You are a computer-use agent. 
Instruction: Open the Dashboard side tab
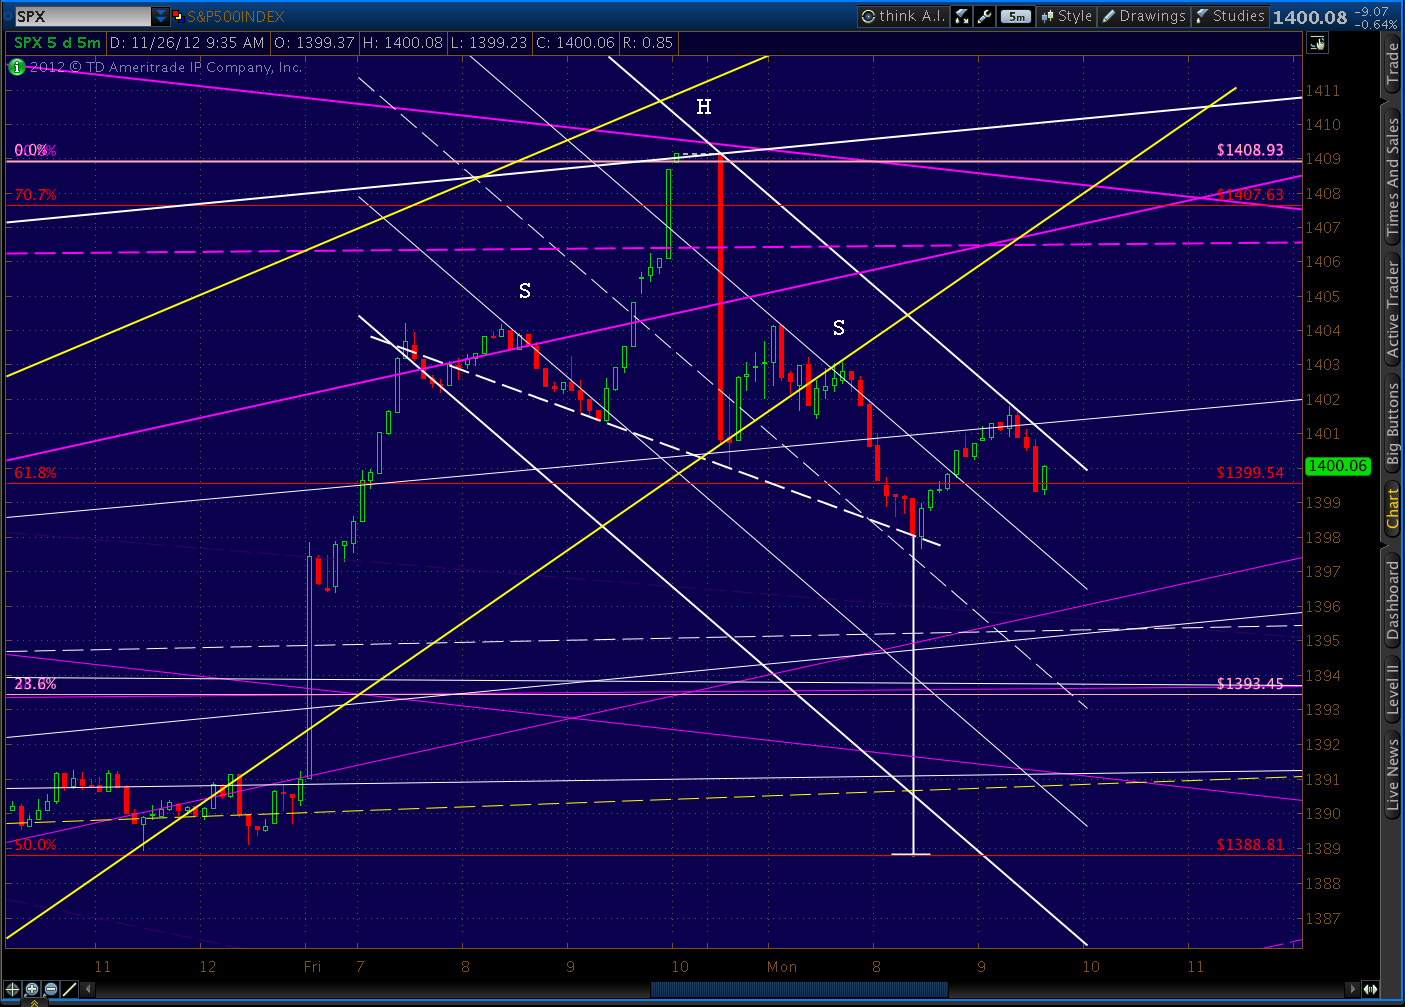[x=1392, y=599]
